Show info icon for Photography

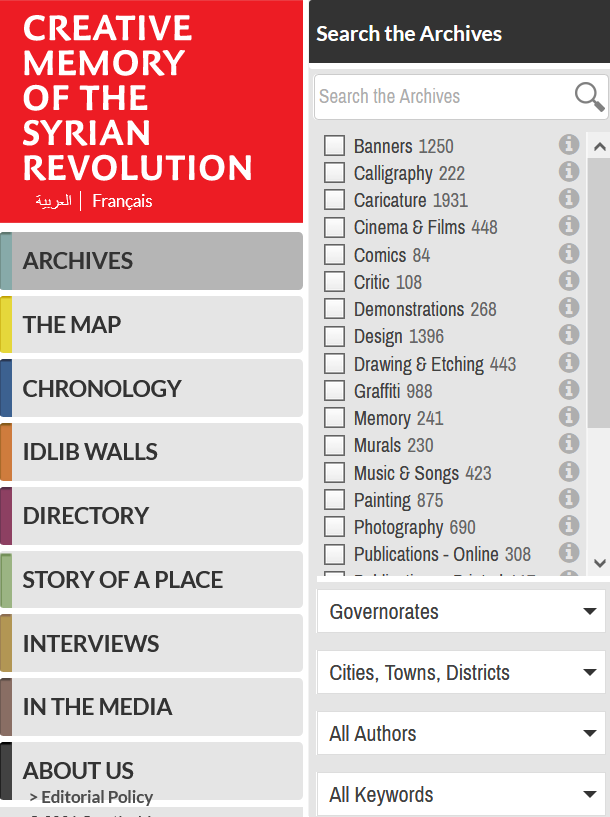(569, 525)
